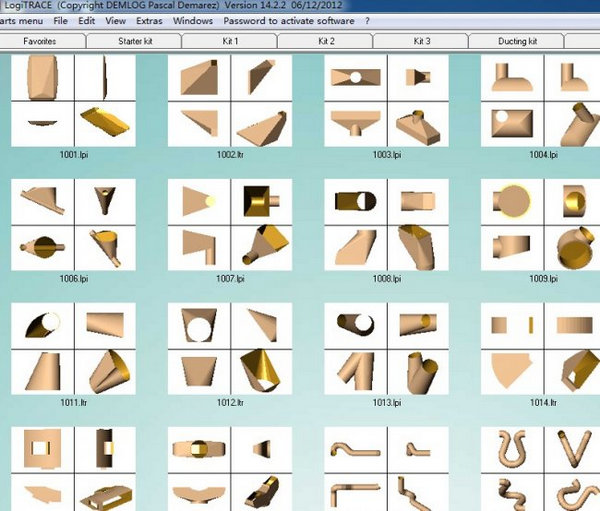Open the Extras menu
Viewport: 600px width, 511px height.
click(x=149, y=20)
